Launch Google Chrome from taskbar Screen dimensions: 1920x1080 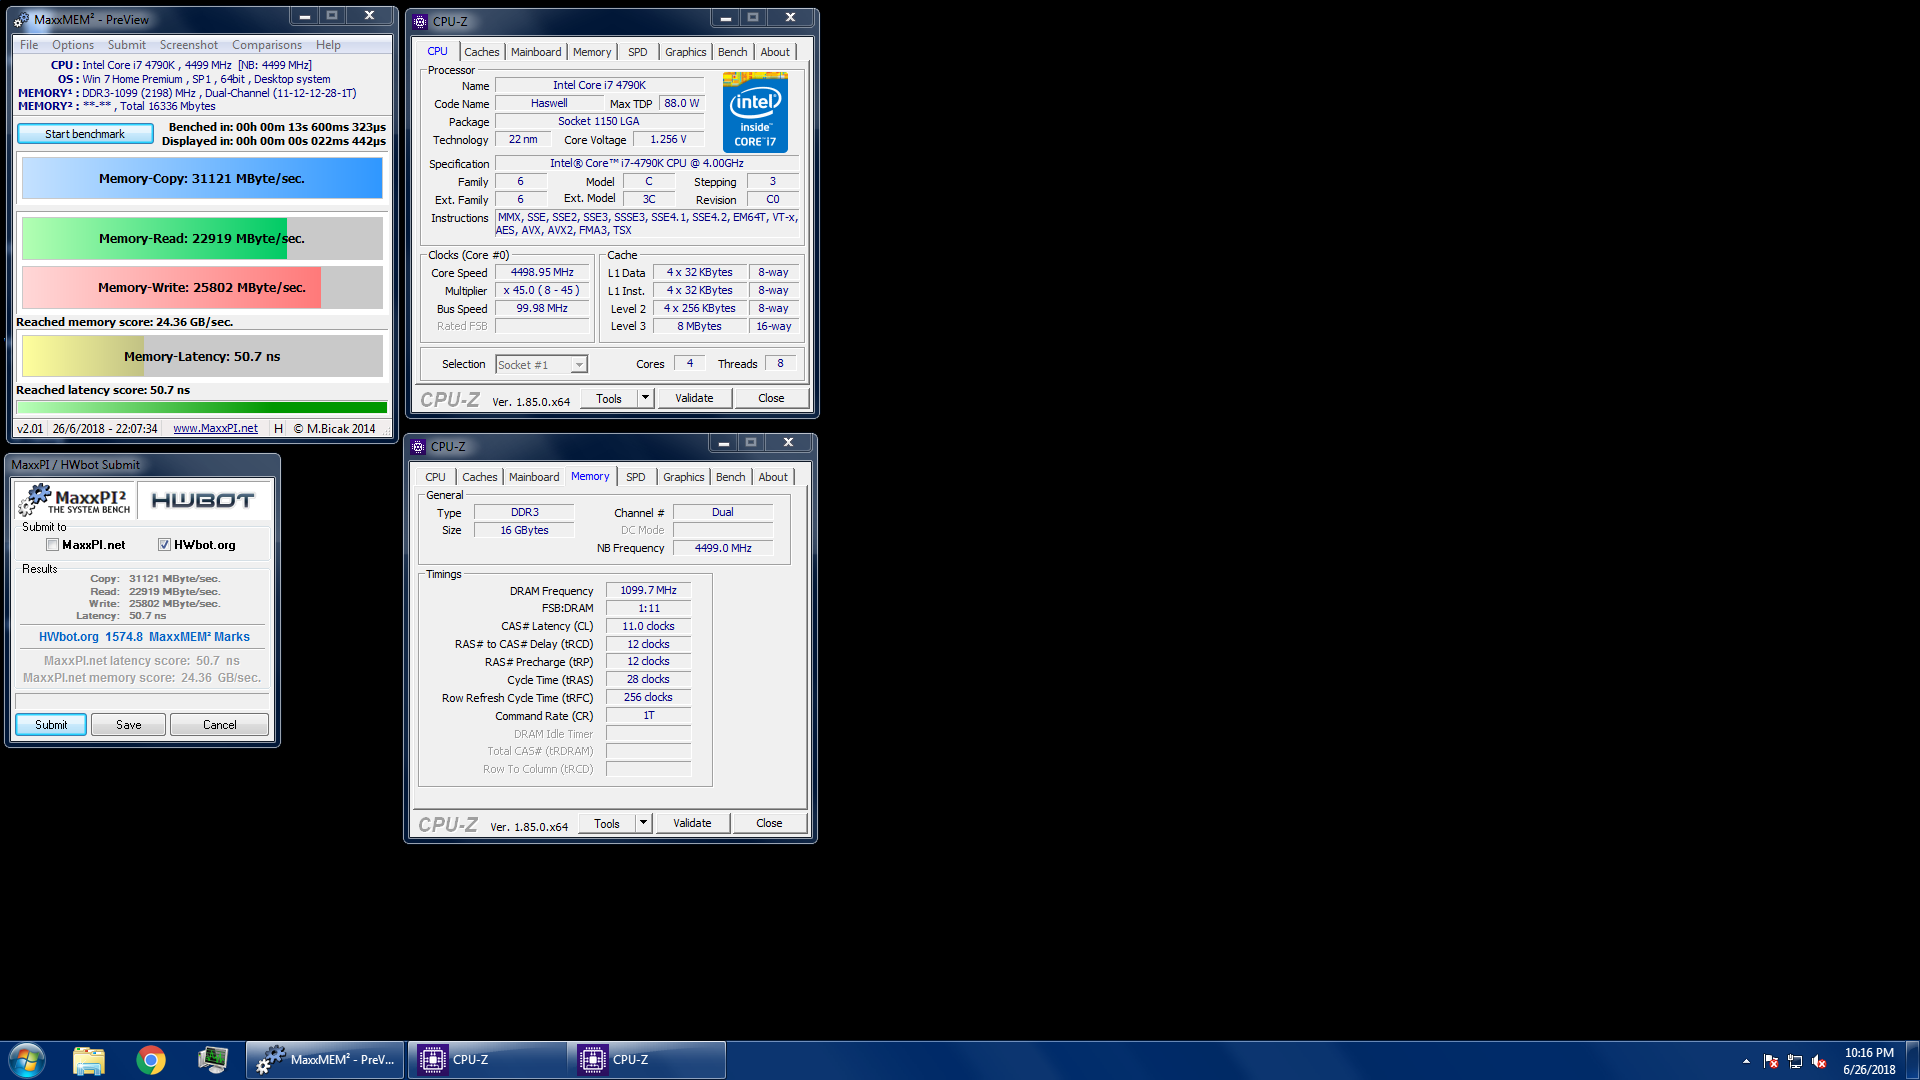151,1060
